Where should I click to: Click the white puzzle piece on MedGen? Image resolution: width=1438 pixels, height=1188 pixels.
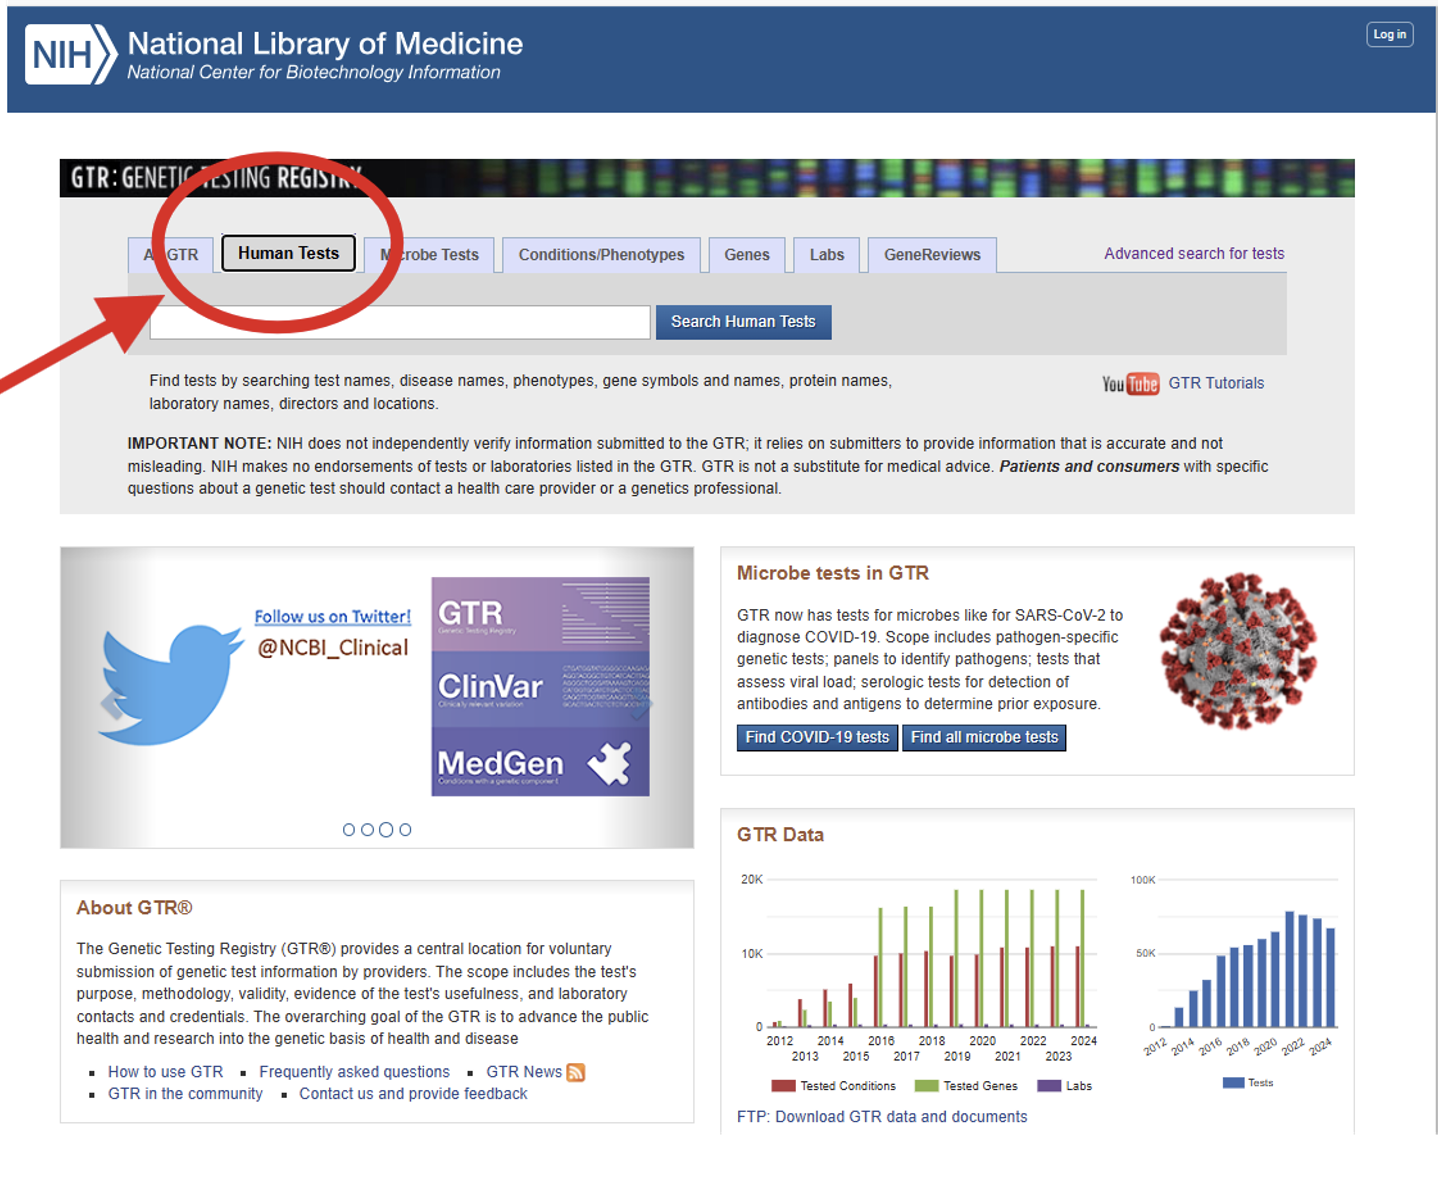[609, 765]
